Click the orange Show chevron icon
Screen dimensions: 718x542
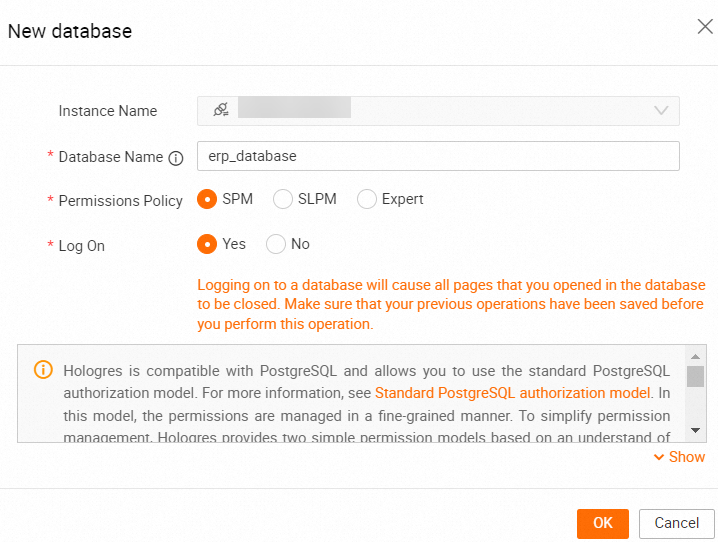click(659, 457)
